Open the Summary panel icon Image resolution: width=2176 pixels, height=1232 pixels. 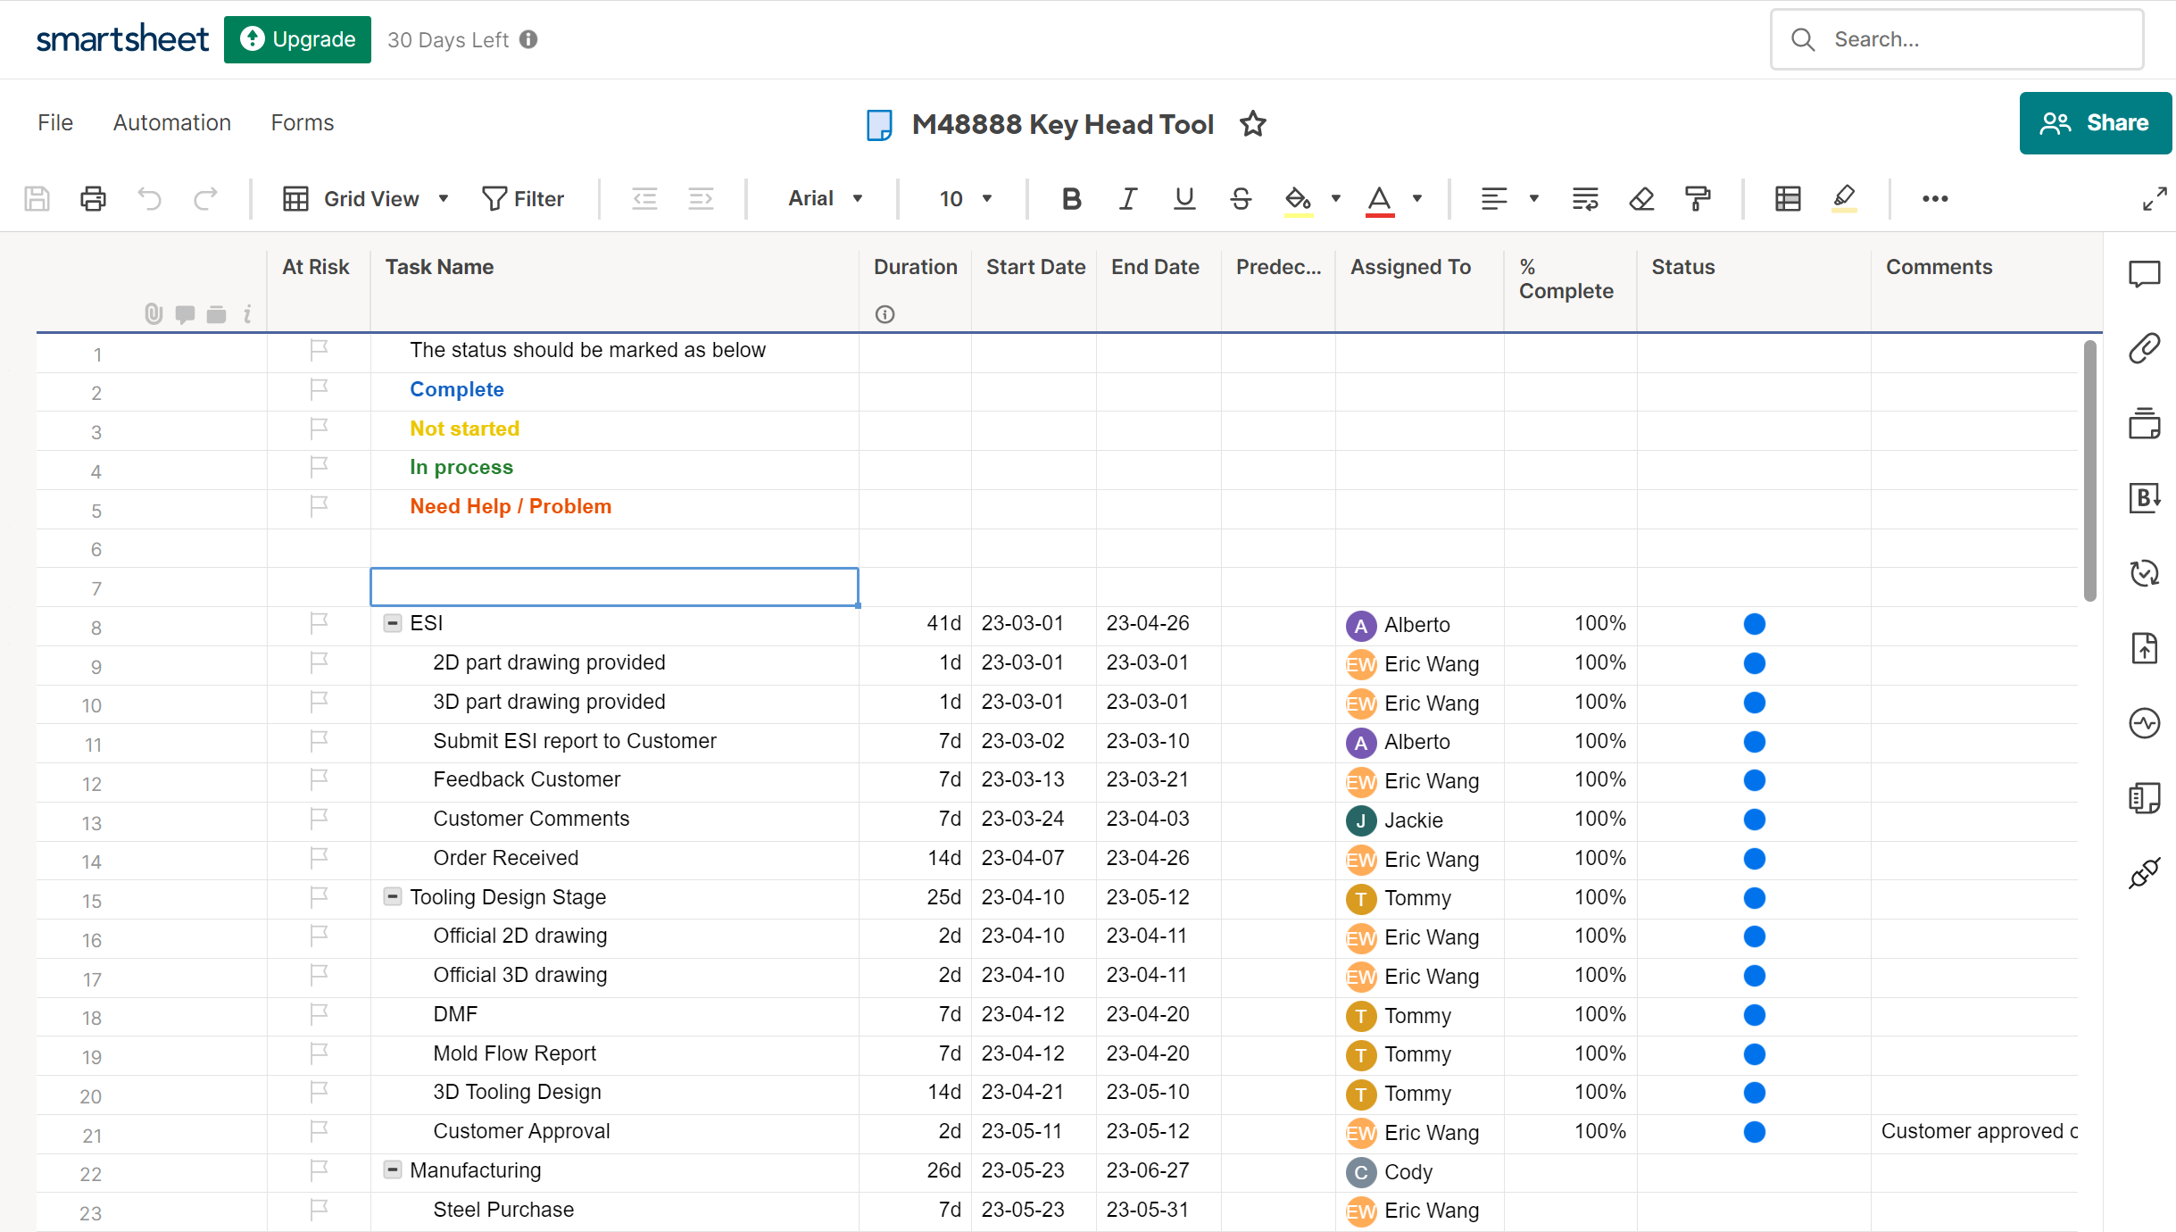tap(2144, 798)
